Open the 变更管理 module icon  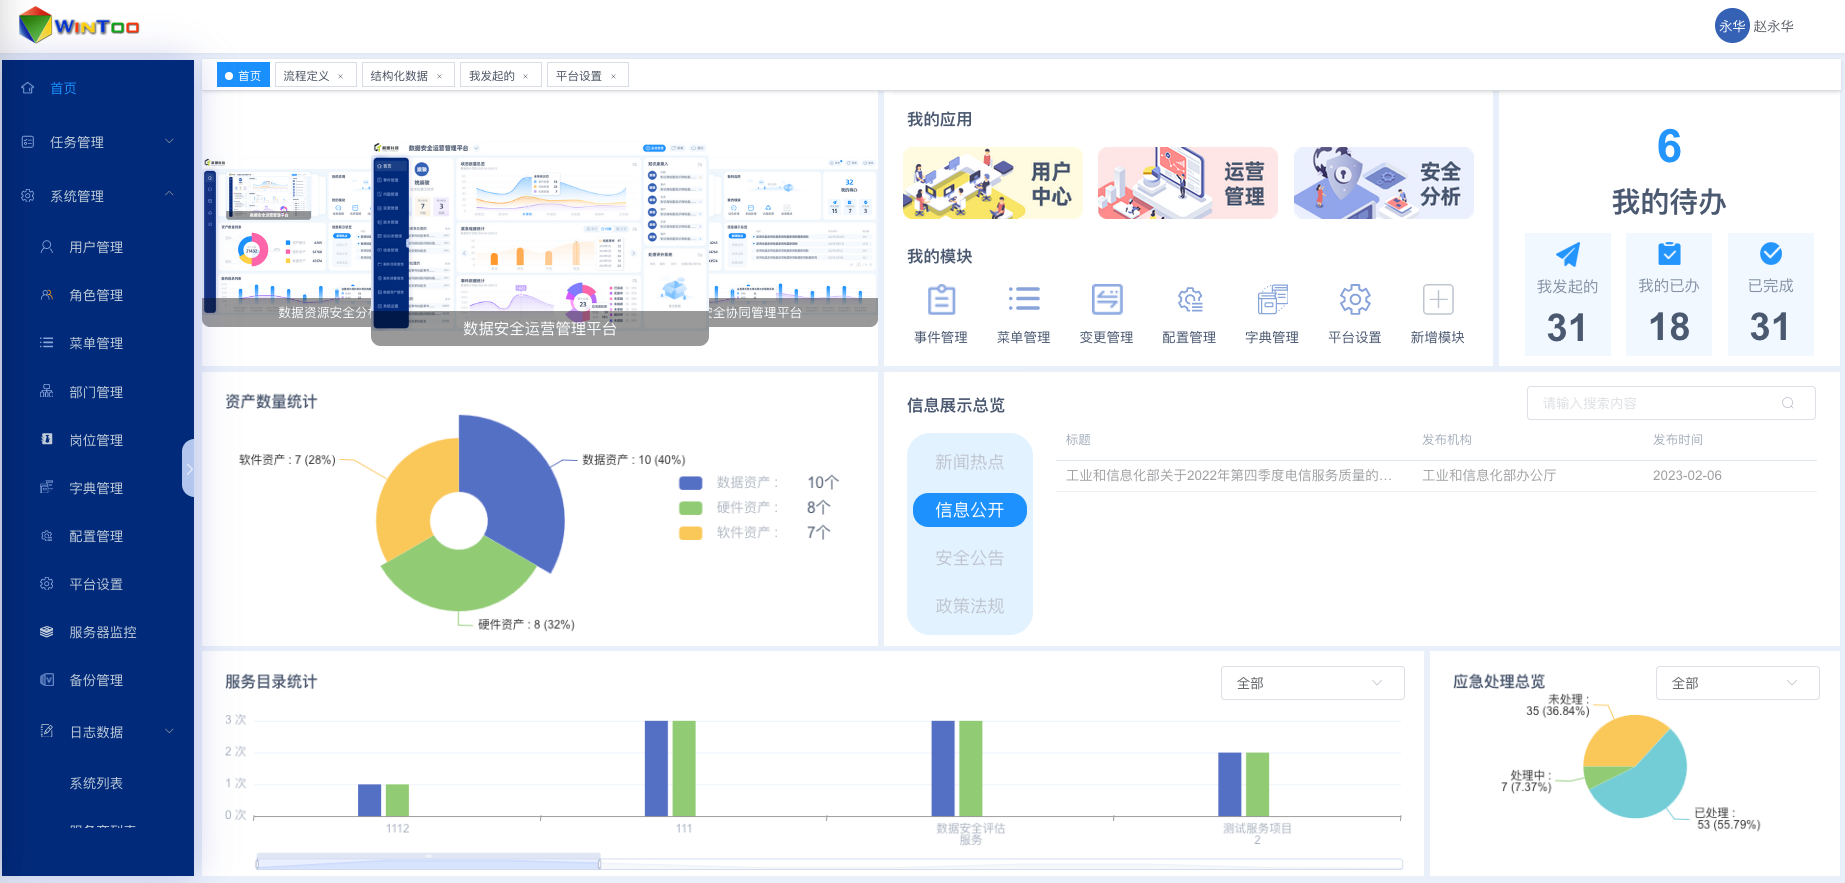coord(1106,300)
